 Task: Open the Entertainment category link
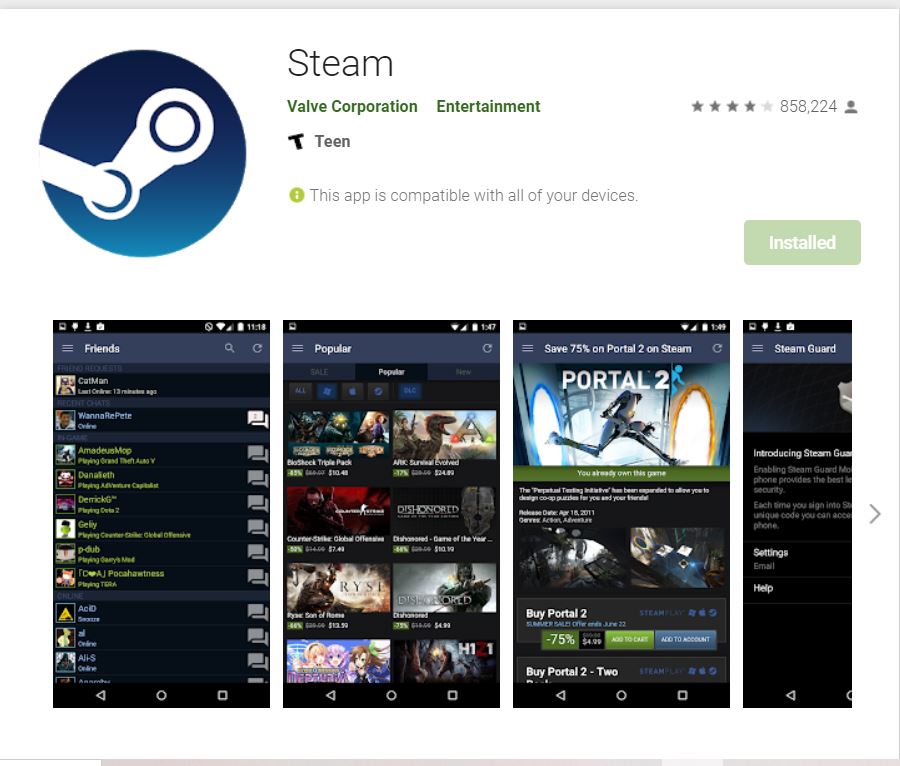coord(488,107)
